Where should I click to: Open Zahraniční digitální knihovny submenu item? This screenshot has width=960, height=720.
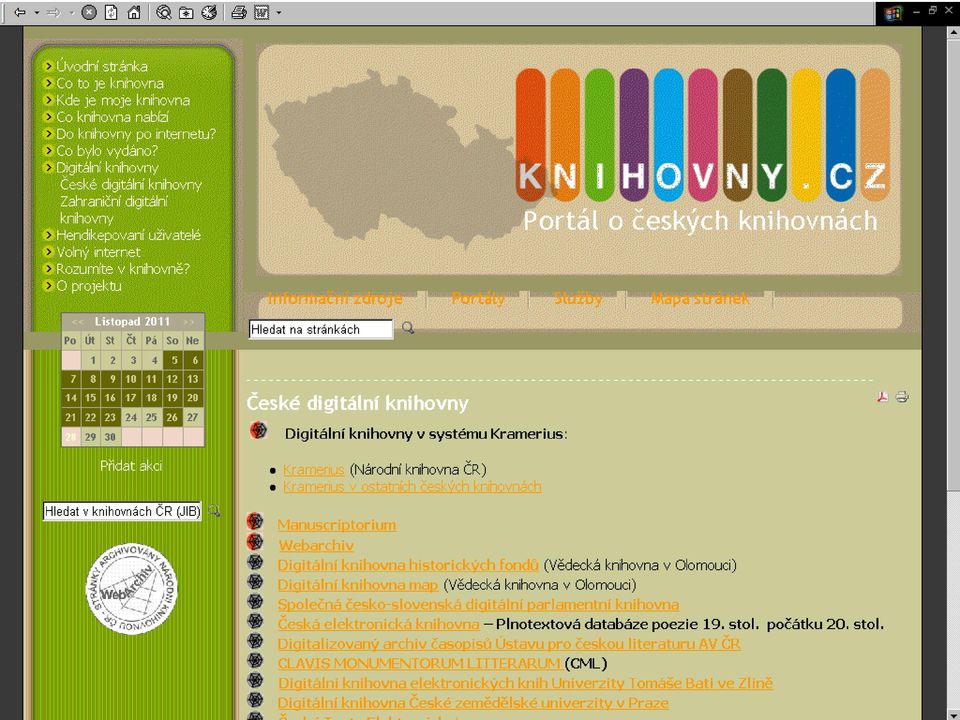coord(113,209)
